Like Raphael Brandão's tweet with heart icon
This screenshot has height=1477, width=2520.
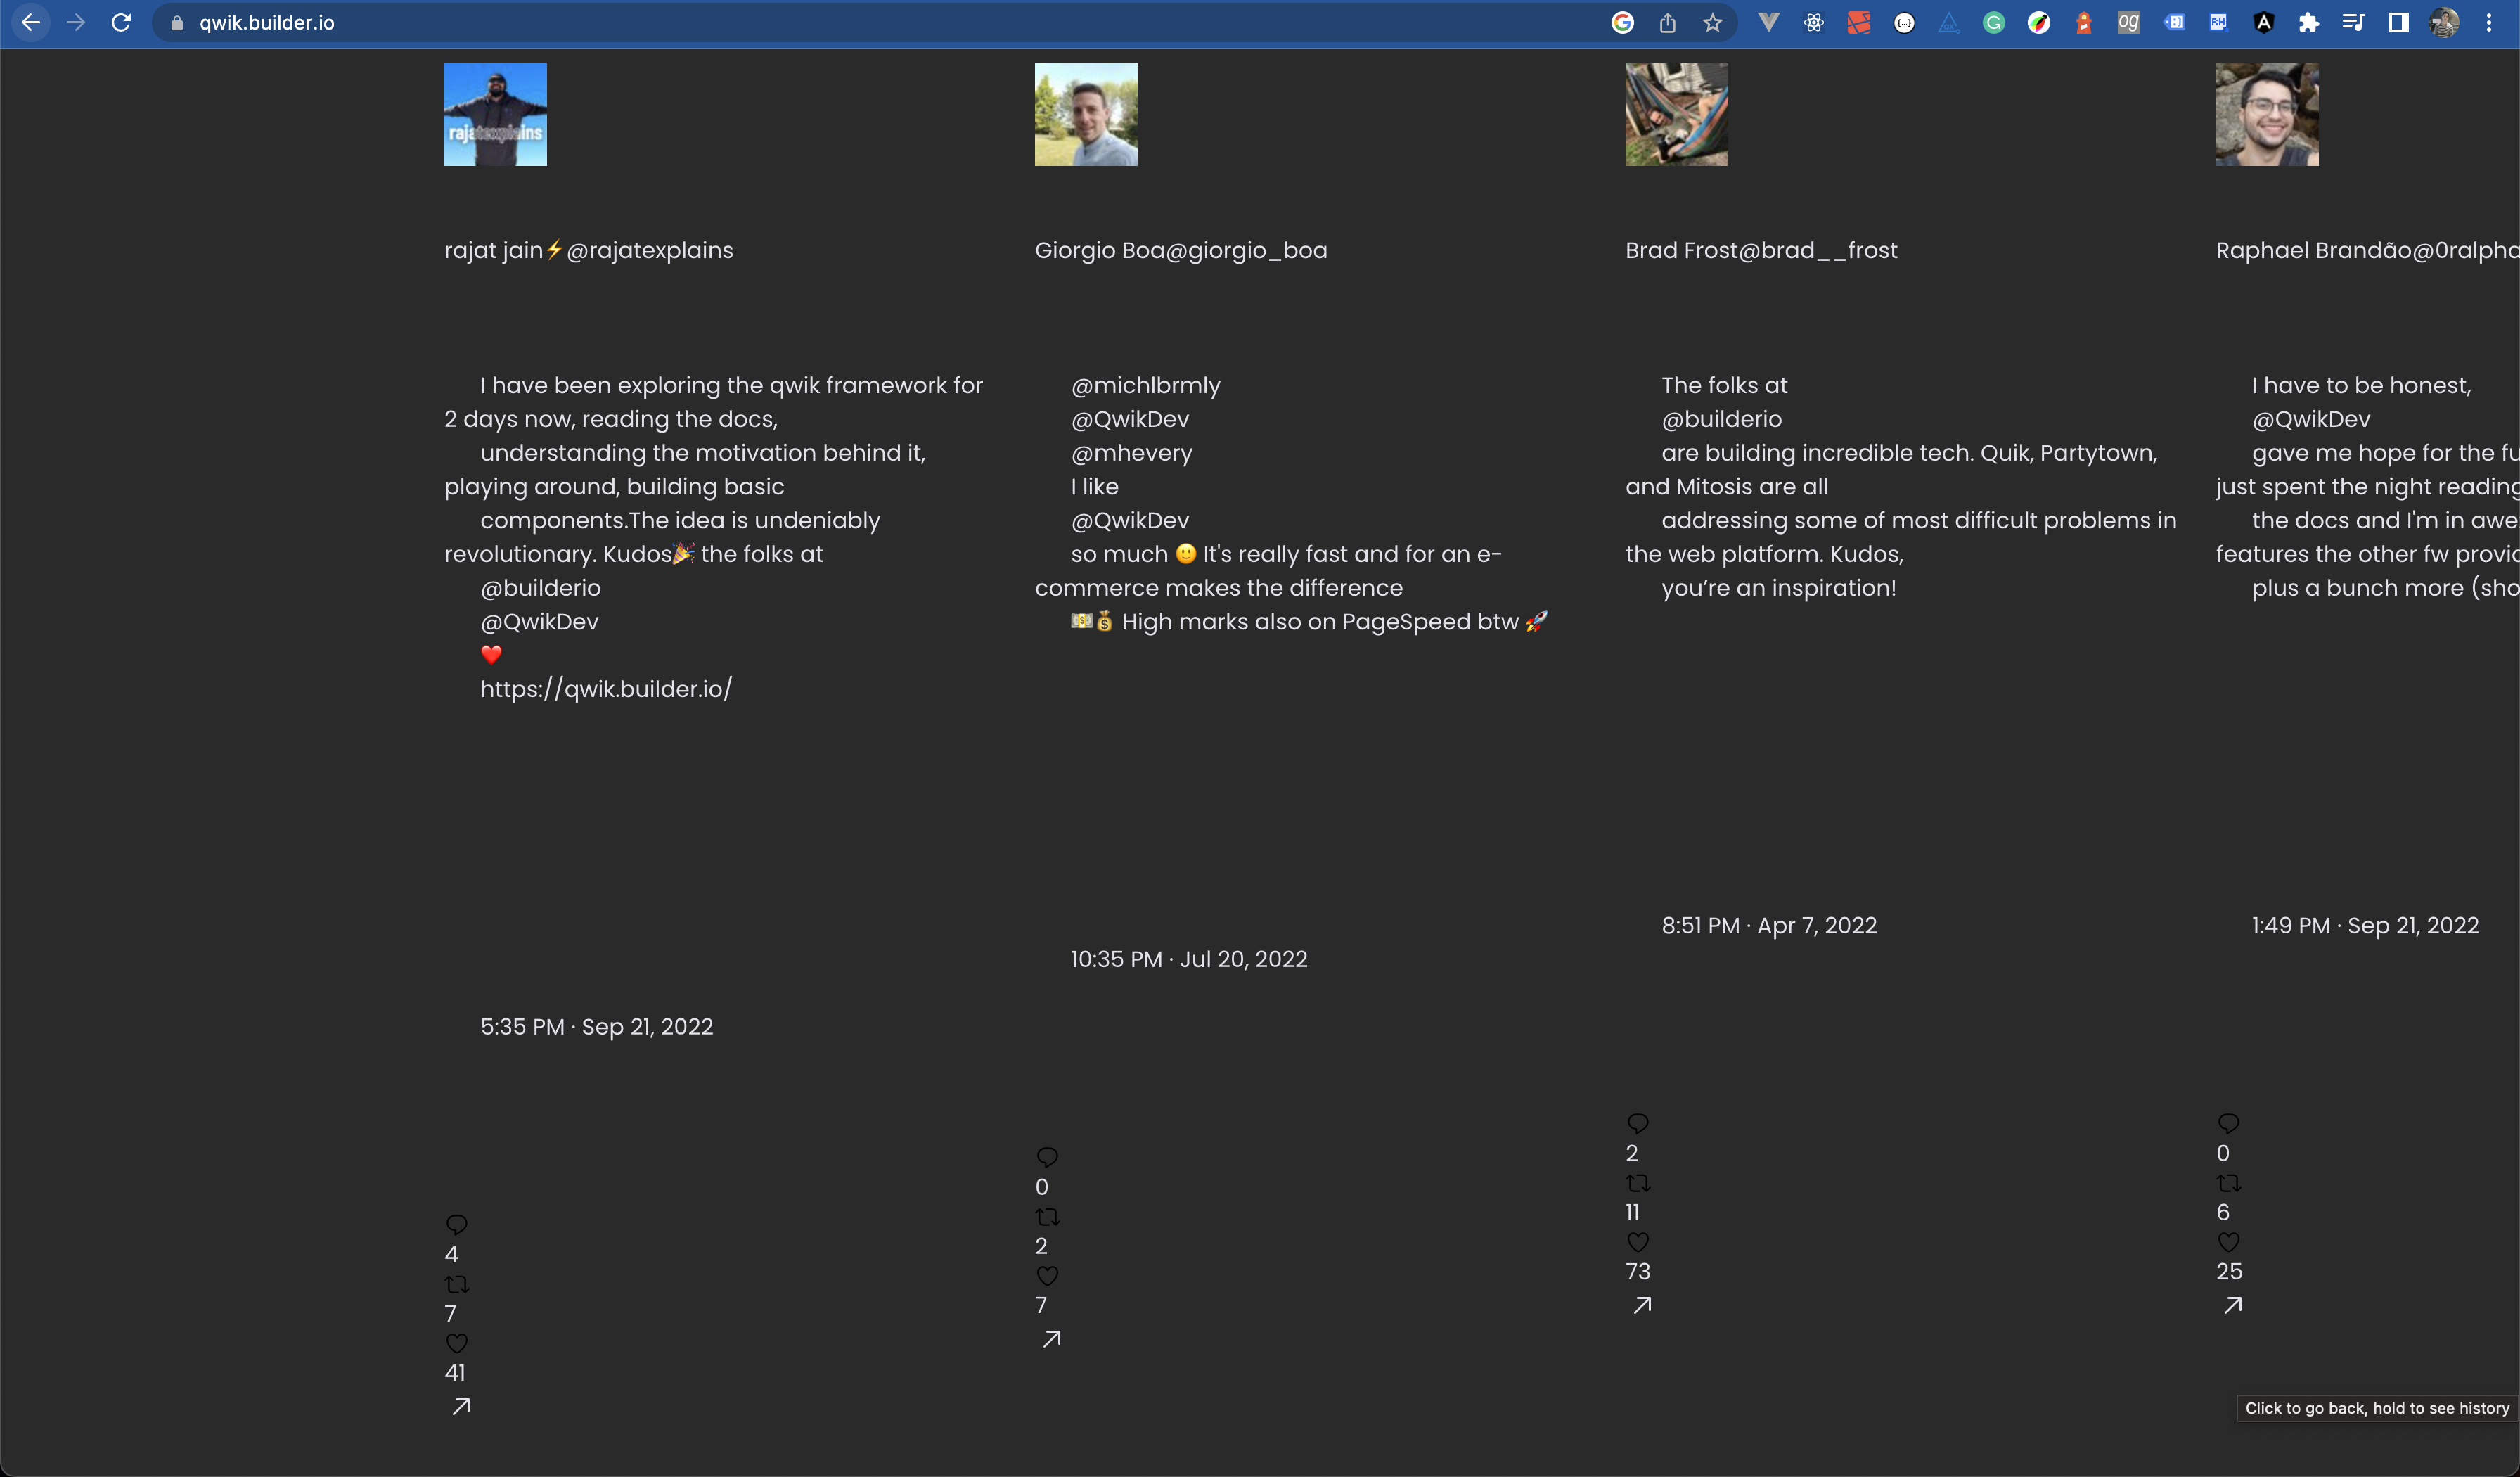coord(2228,1242)
